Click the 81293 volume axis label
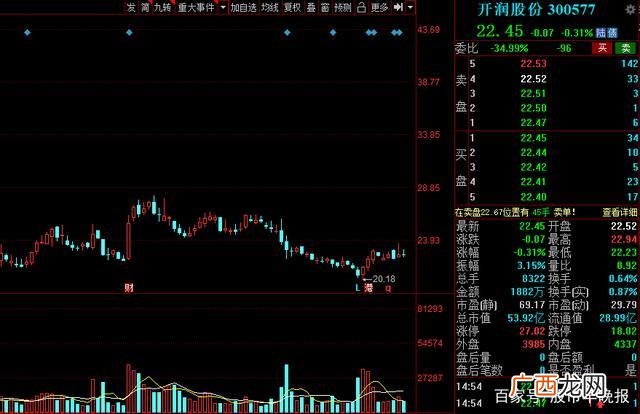This screenshot has width=640, height=414. click(429, 309)
